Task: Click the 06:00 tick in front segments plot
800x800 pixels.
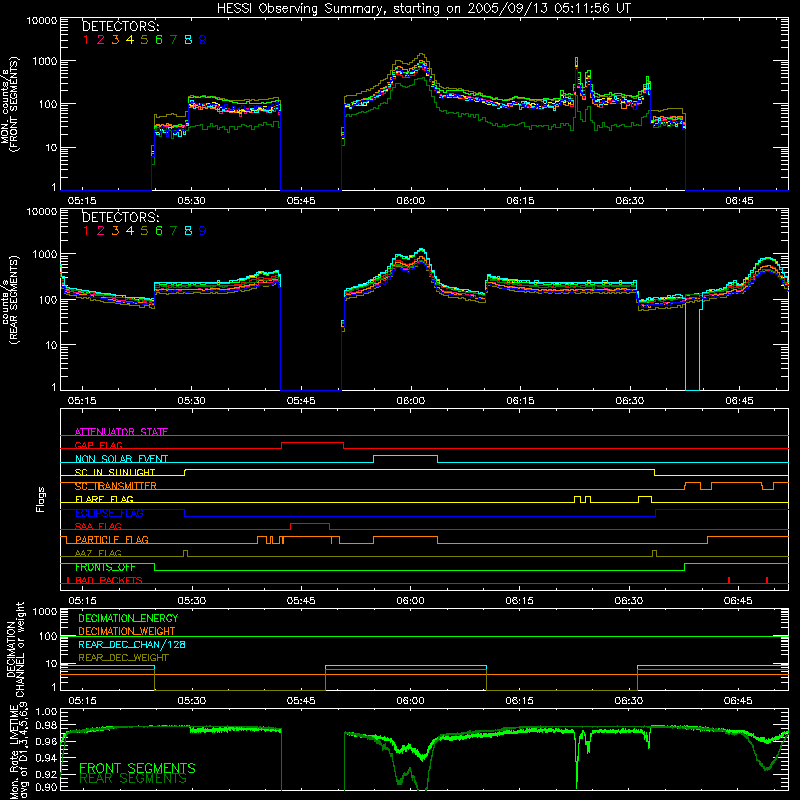Action: (x=411, y=201)
